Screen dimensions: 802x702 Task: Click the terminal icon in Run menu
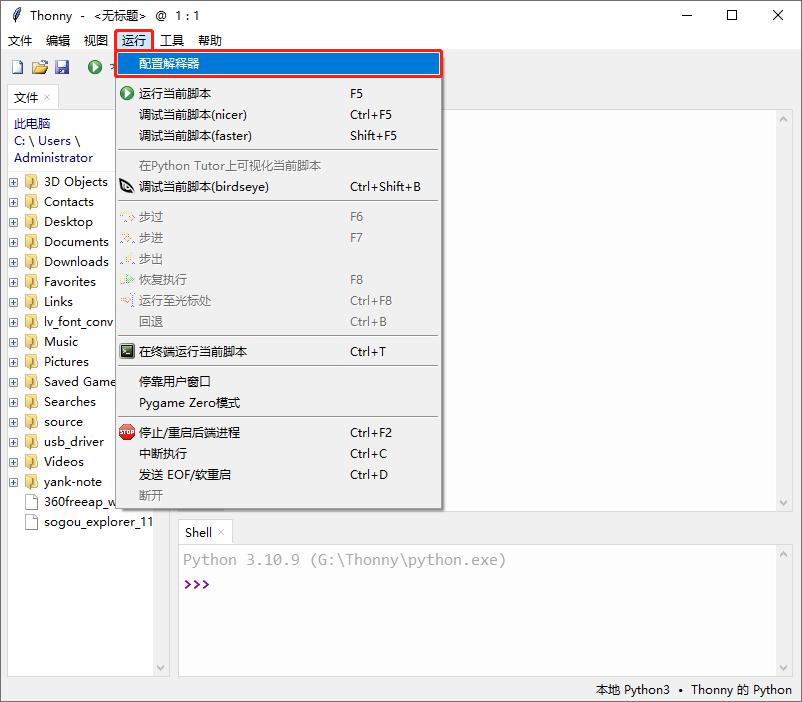[127, 352]
